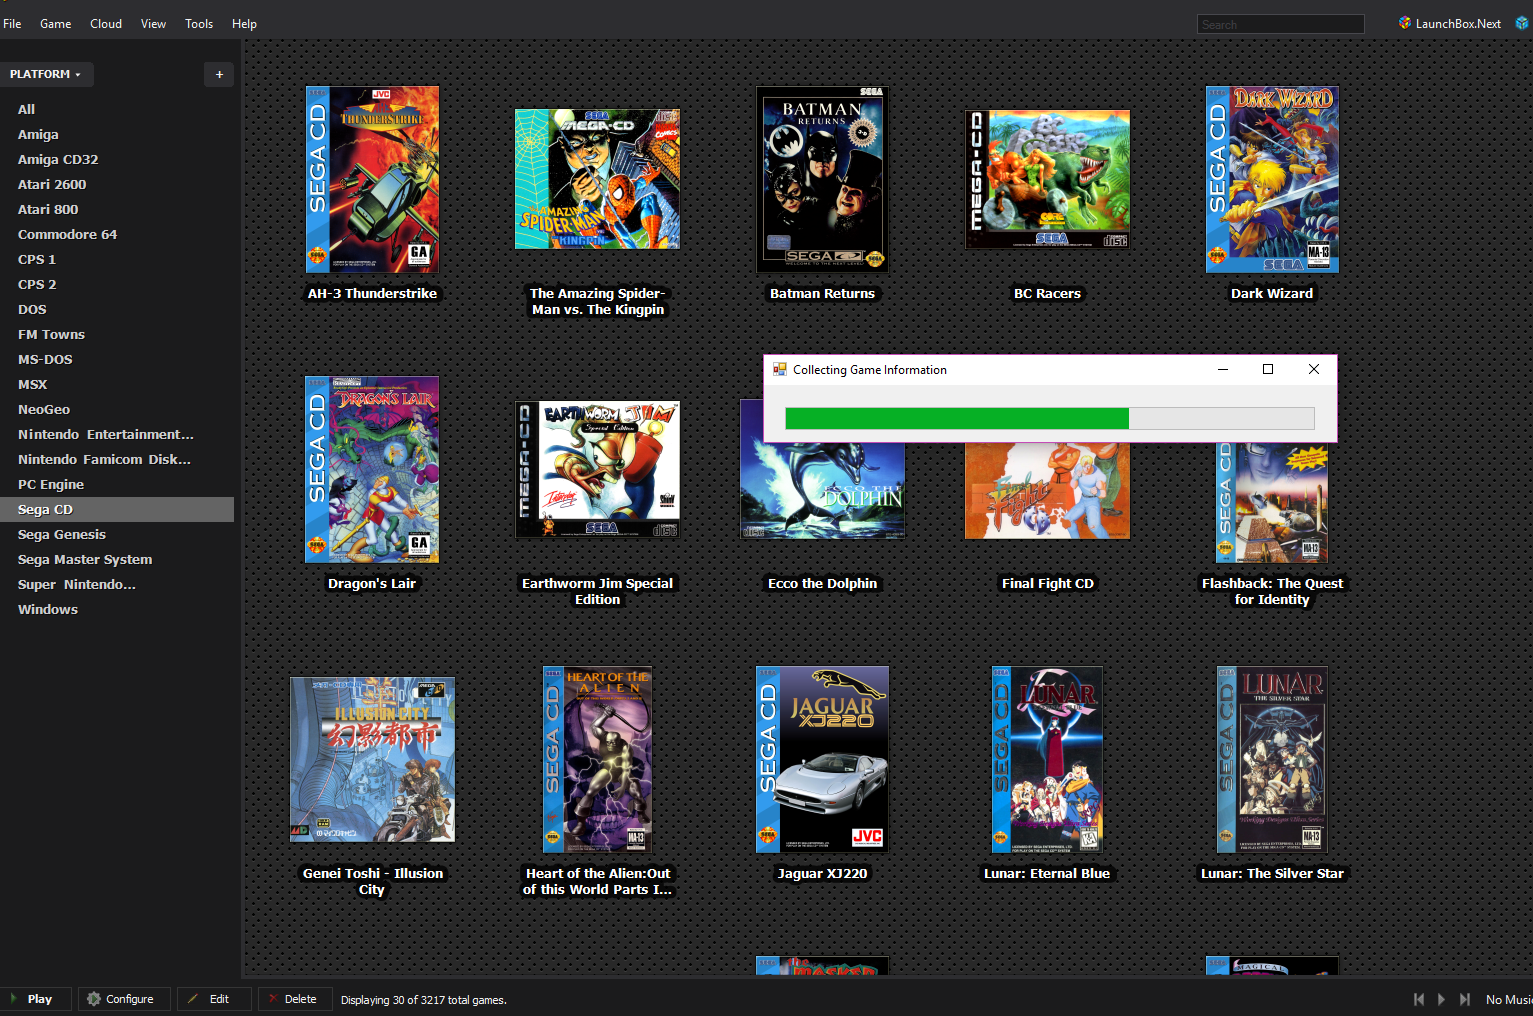The image size is (1533, 1016).
Task: Maximize the Collecting Game Information dialog
Action: click(1268, 369)
